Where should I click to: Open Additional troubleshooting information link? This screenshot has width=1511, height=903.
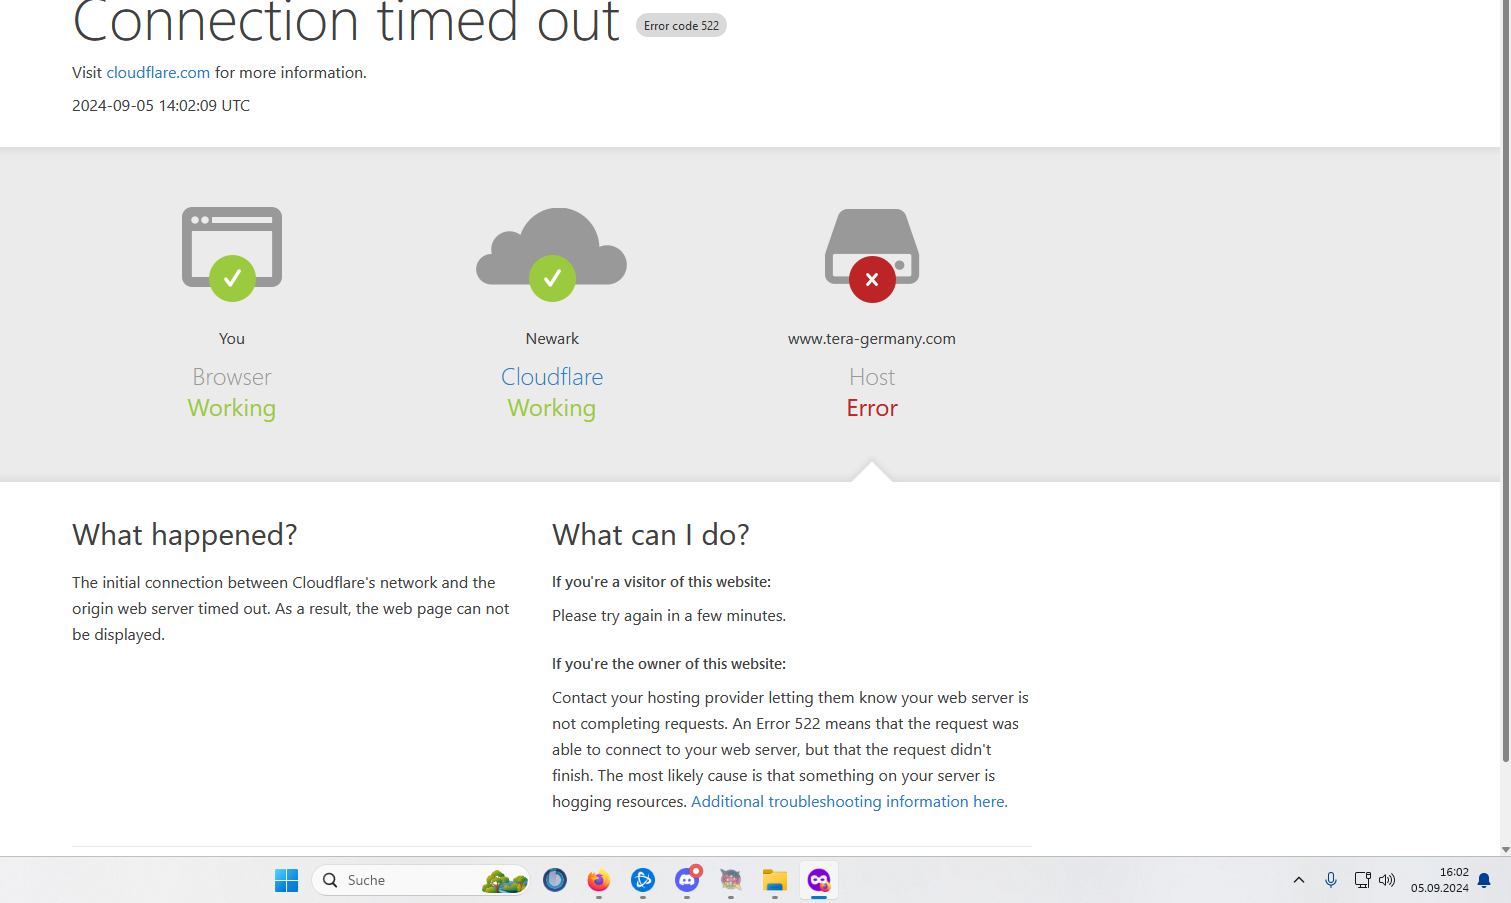tap(849, 801)
